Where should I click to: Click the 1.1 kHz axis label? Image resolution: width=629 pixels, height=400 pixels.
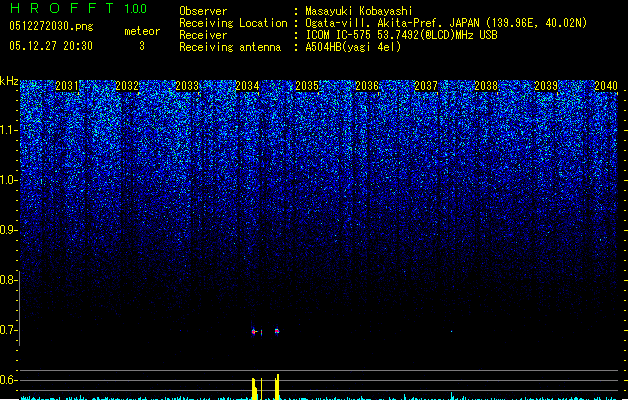point(8,130)
